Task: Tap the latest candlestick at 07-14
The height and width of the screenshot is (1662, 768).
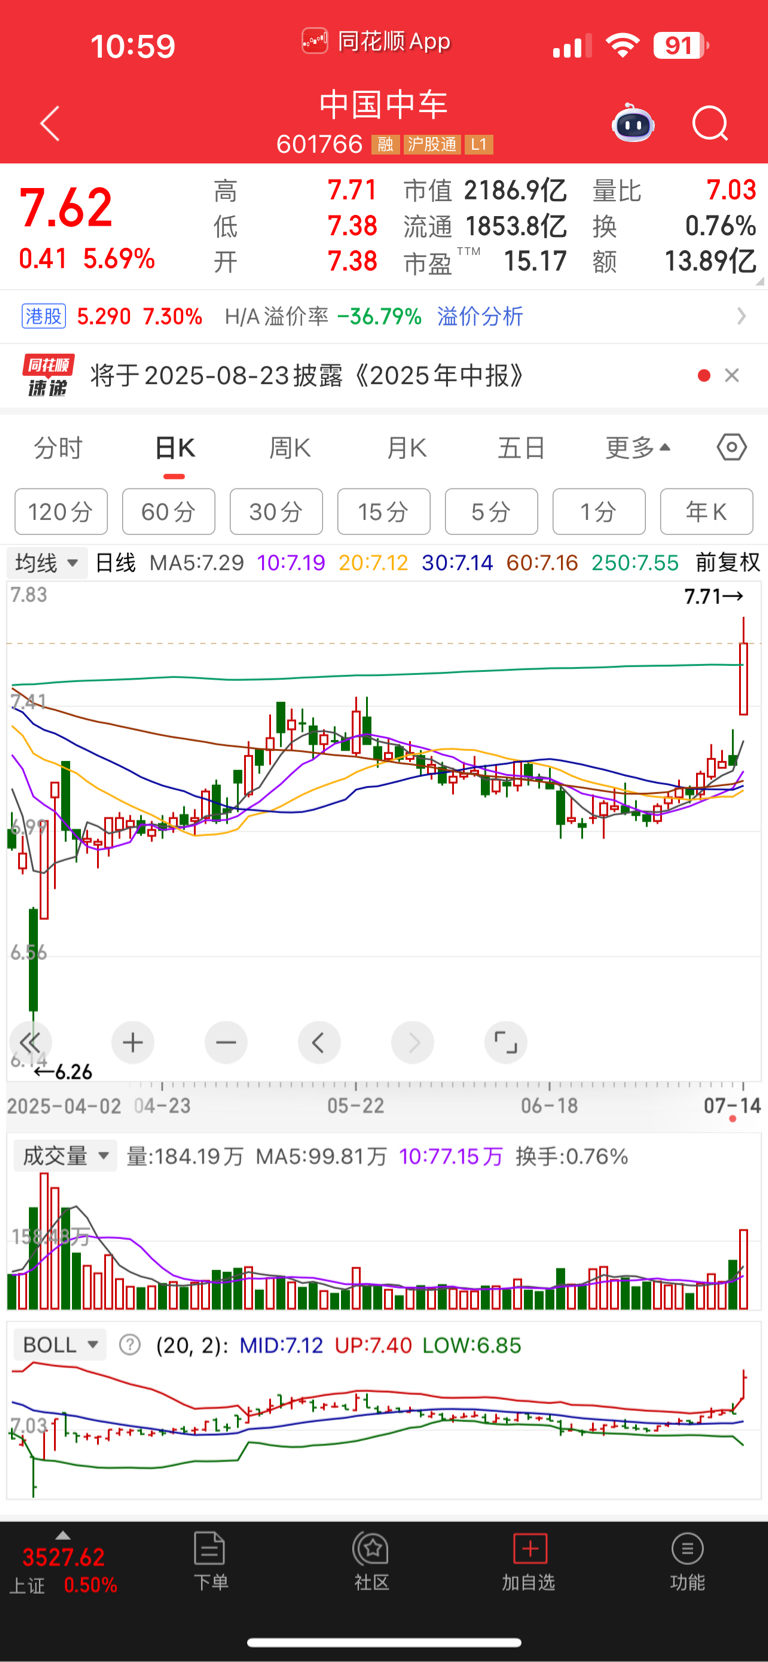Action: pos(743,666)
